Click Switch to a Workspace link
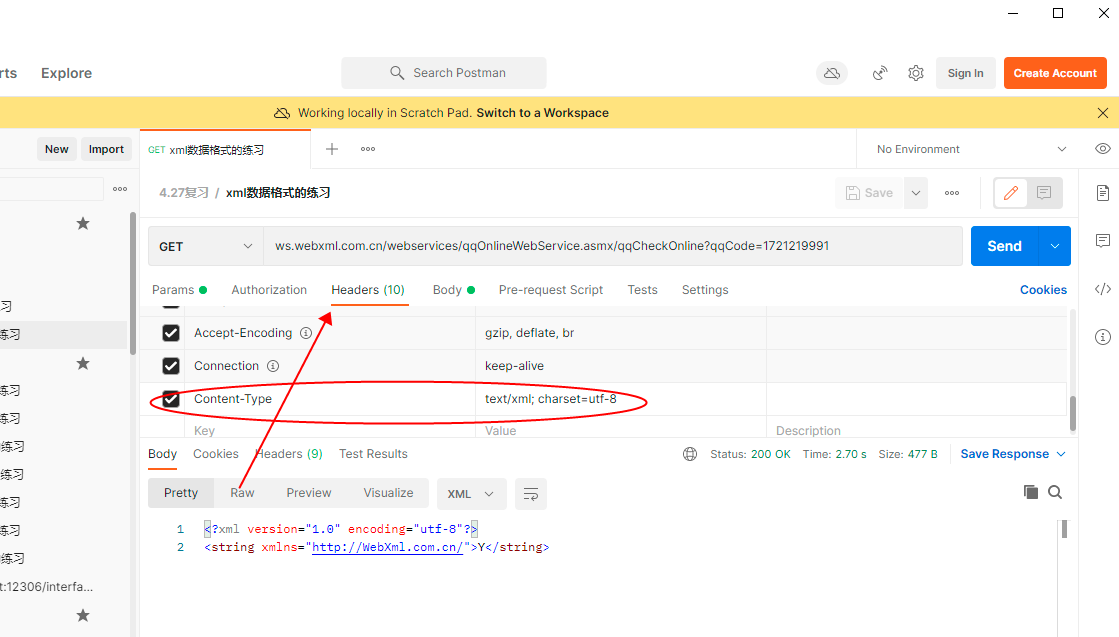This screenshot has width=1119, height=637. coord(542,113)
